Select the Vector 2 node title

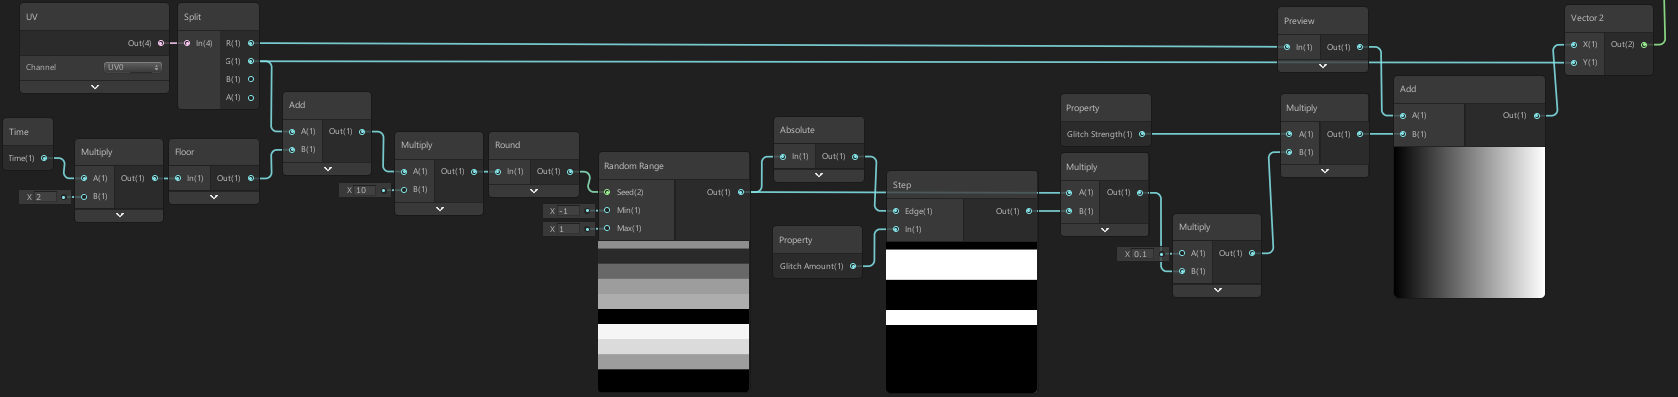point(1587,18)
